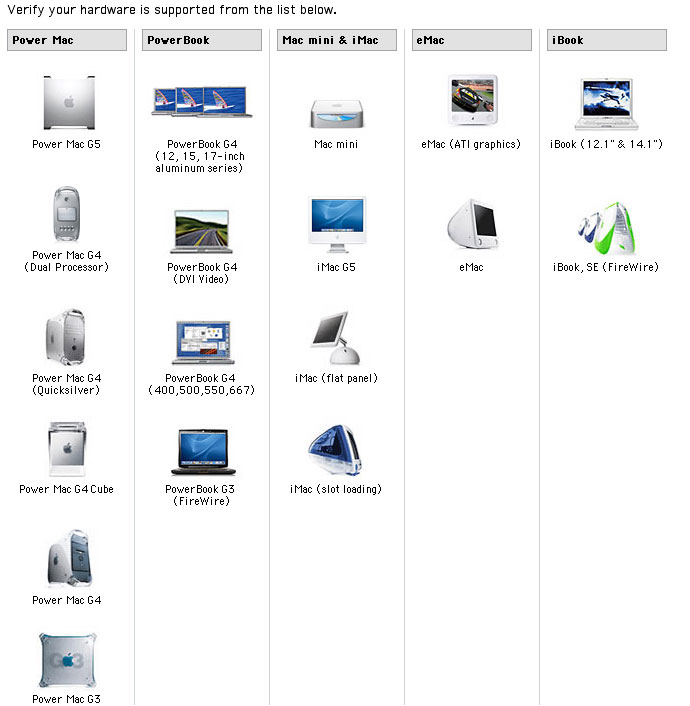Click the iBook column header
Screen dimensions: 690x706
607,40
